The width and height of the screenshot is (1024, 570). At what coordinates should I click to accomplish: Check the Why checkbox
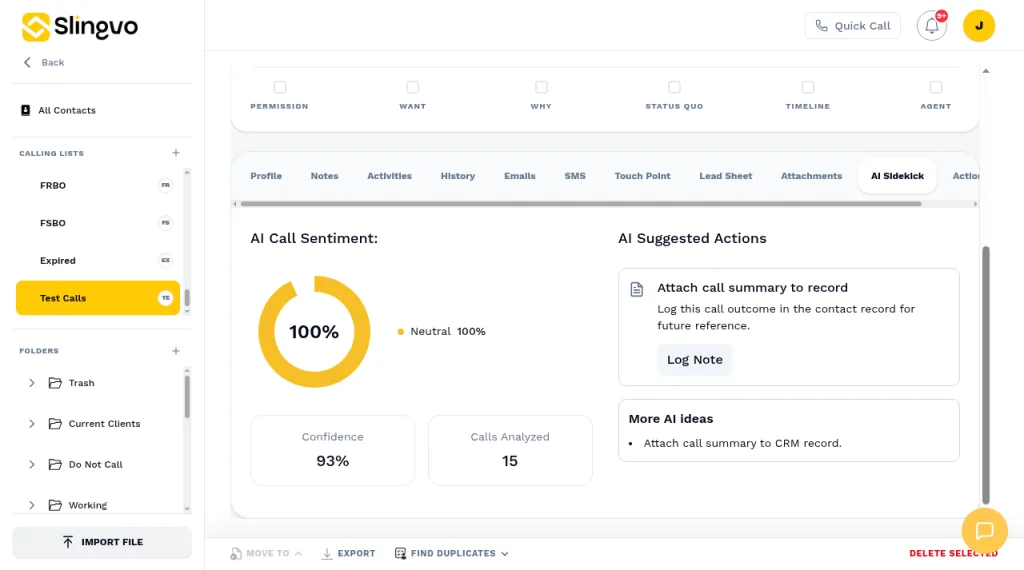point(541,87)
